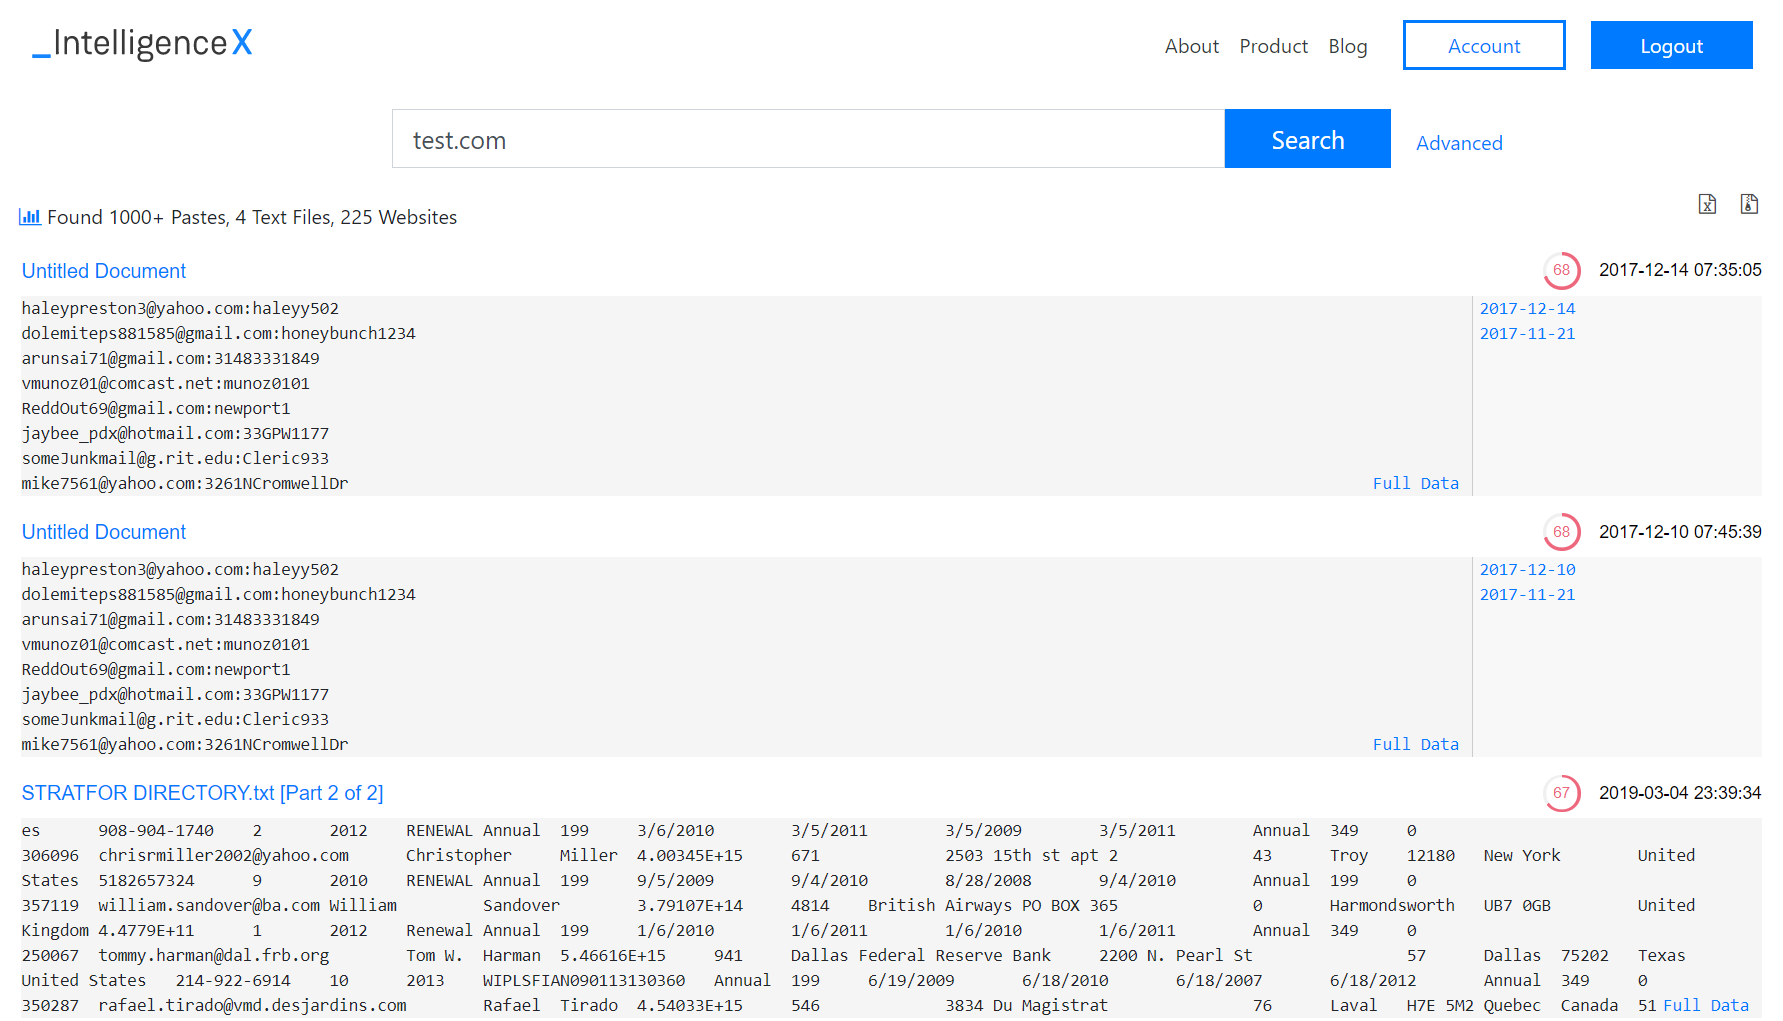This screenshot has height=1021, width=1783.
Task: Click the Excel export file icon
Action: tap(1707, 204)
